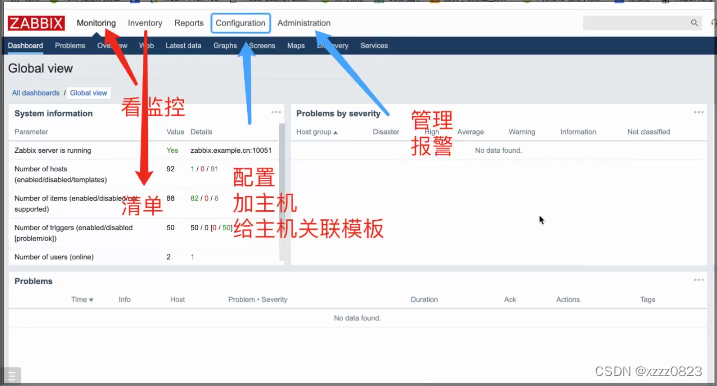
Task: Open the Latest data submenu
Action: (x=183, y=45)
